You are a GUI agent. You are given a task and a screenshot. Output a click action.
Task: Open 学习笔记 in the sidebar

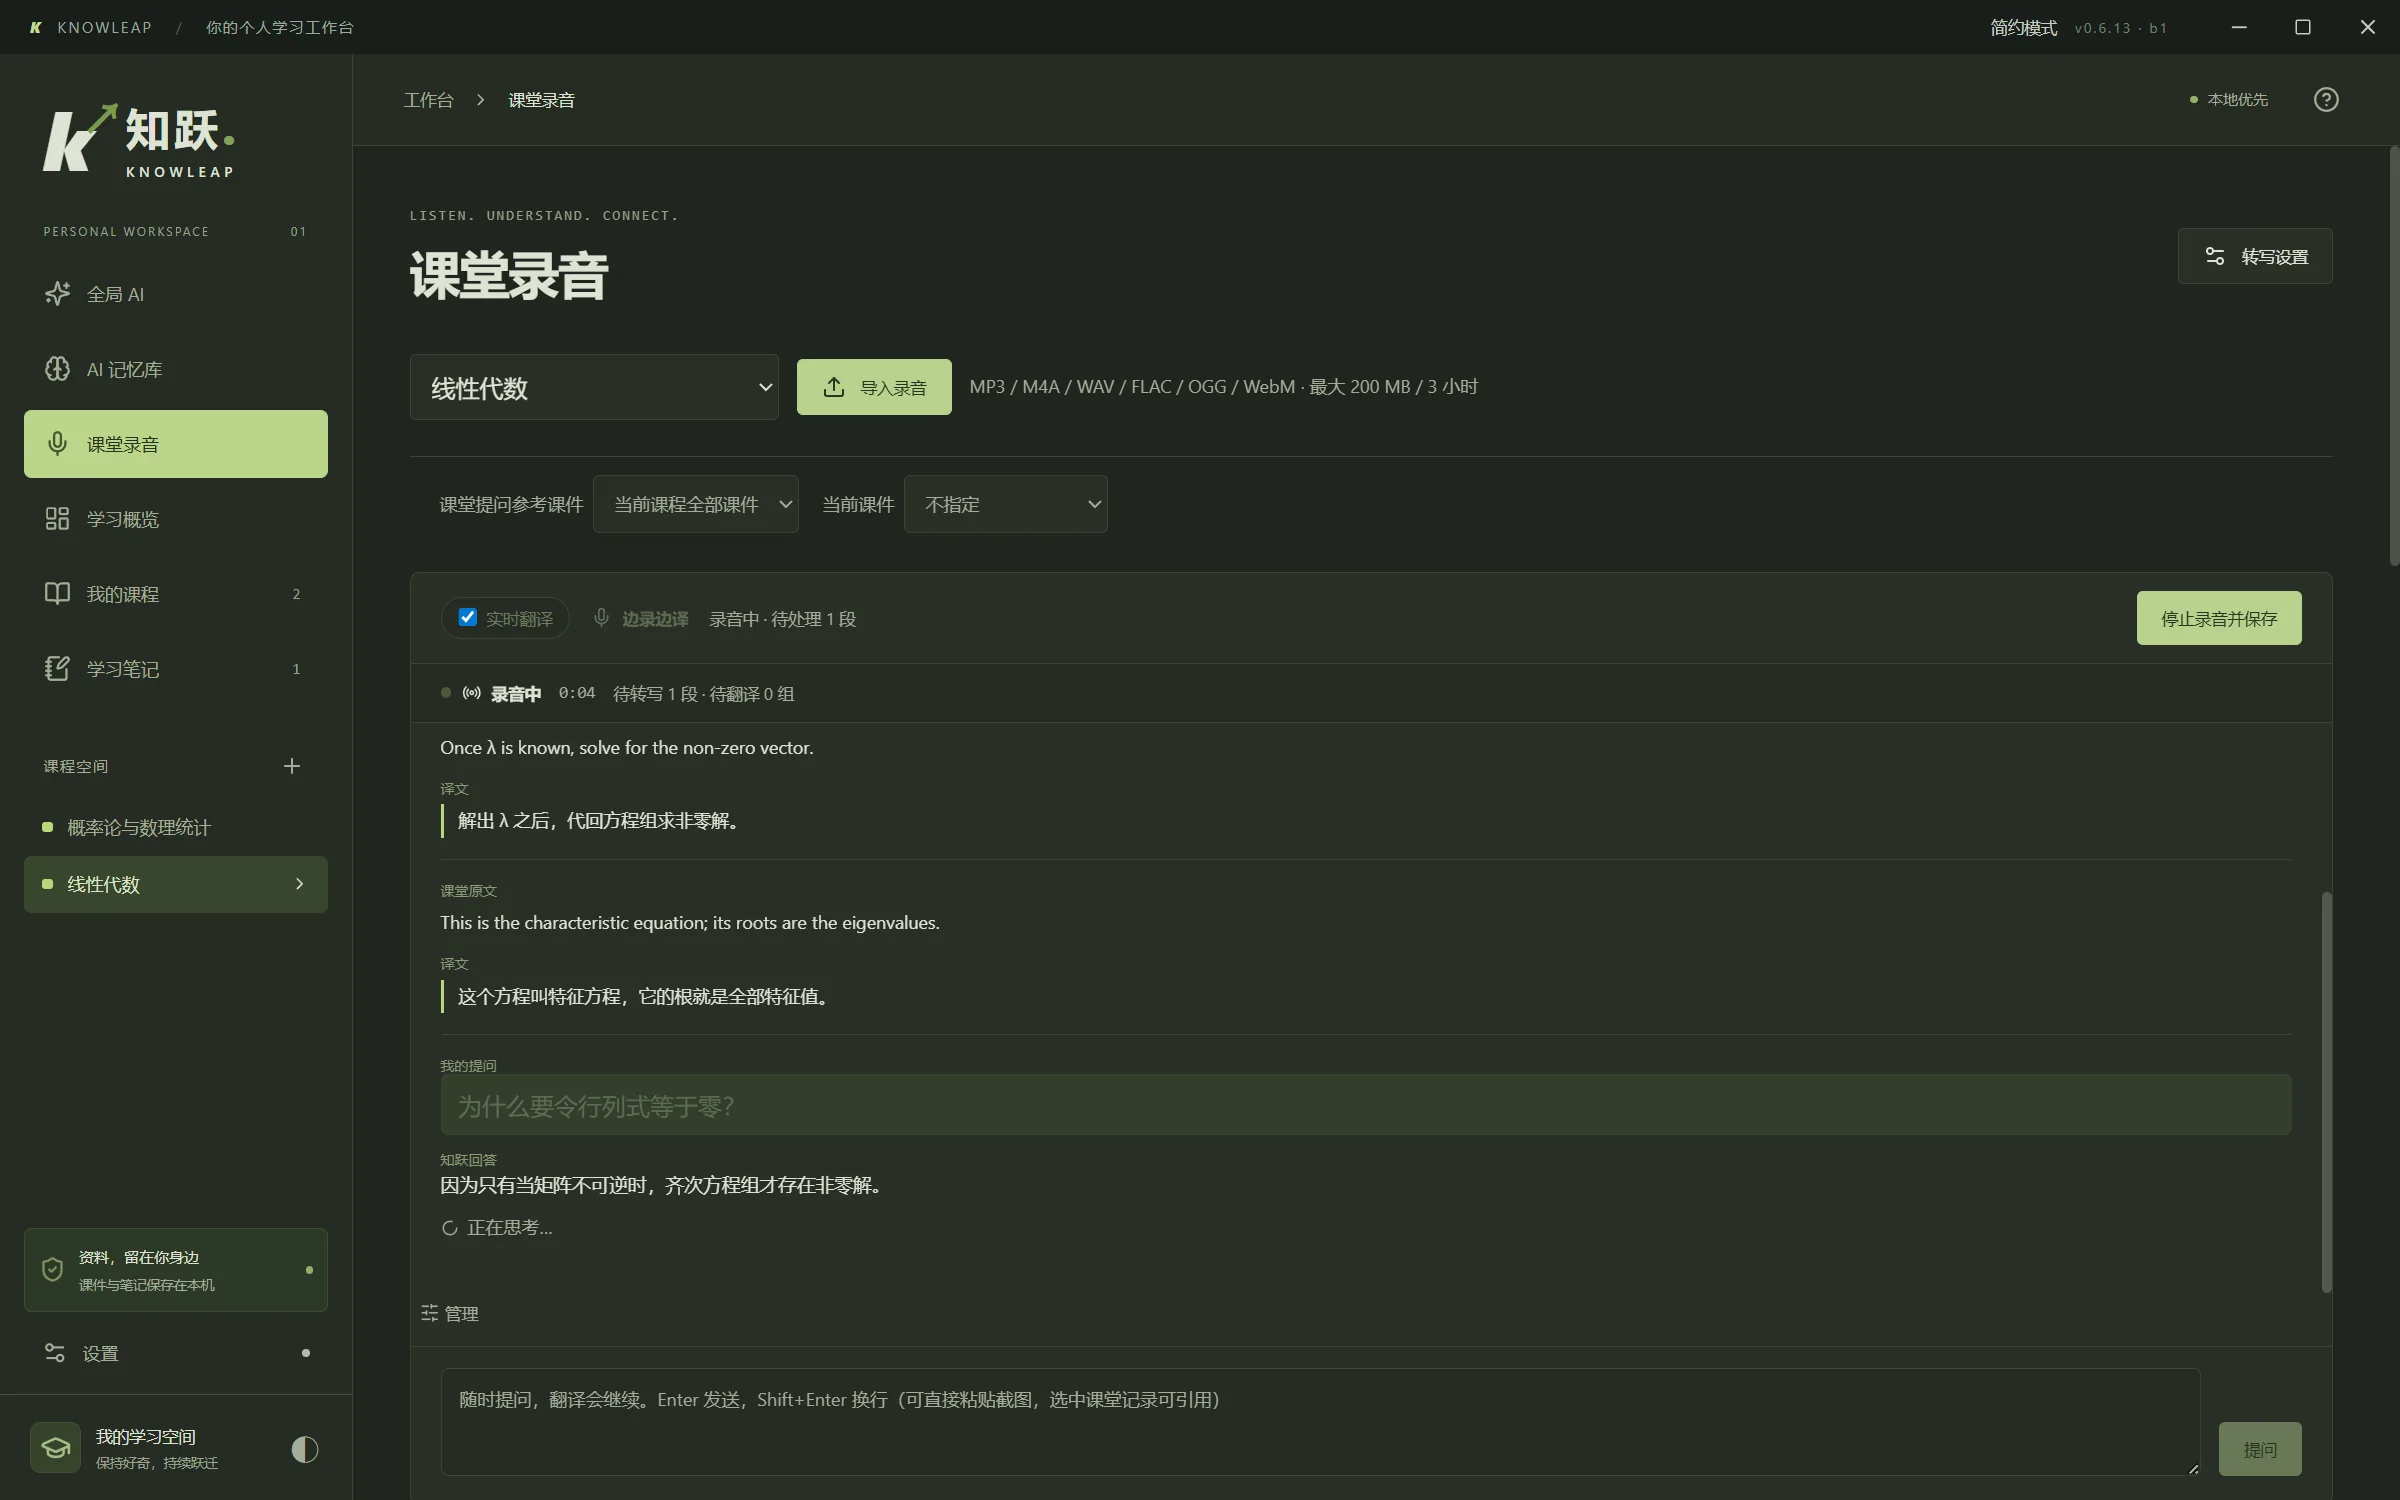[175, 669]
